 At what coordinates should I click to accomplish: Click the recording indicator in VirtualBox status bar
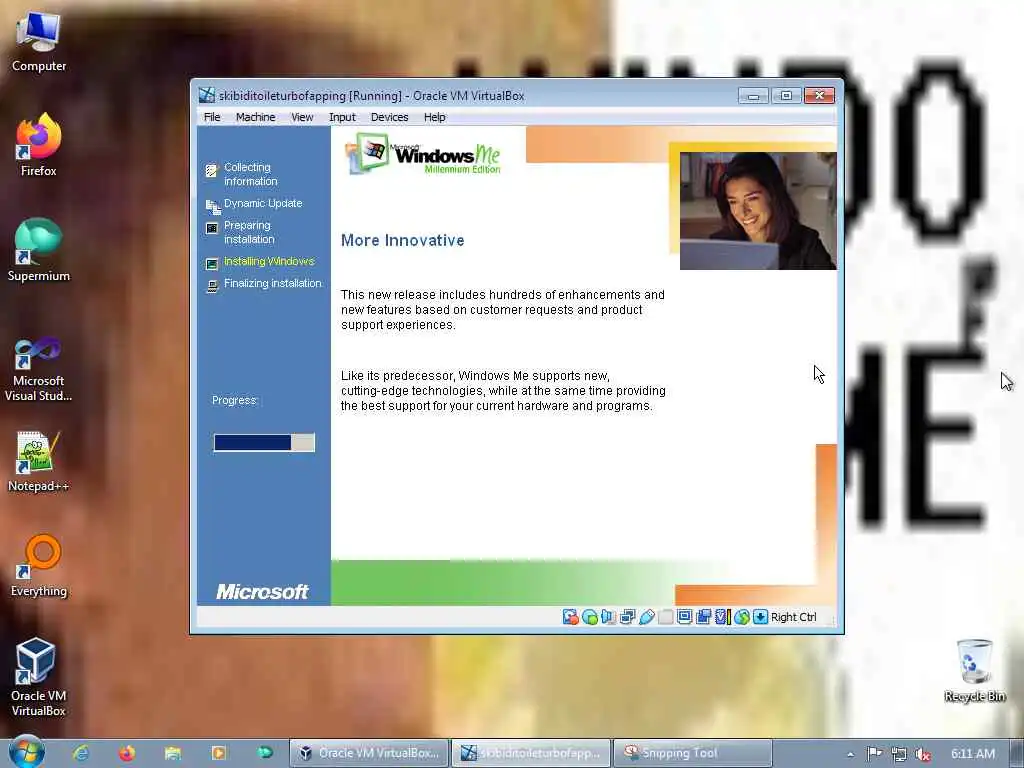click(x=703, y=617)
